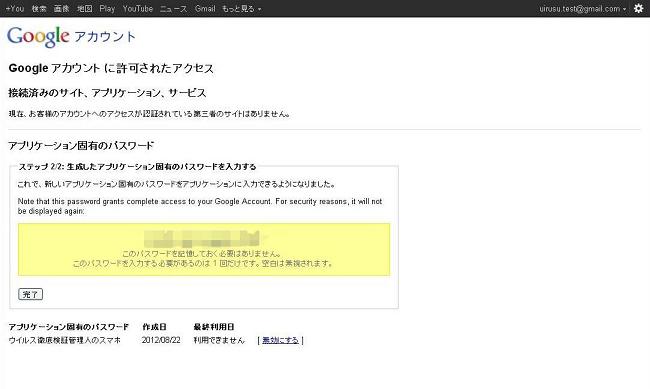The image size is (650, 389).
Task: Open 画像 in the top bar
Action: pyautogui.click(x=61, y=8)
